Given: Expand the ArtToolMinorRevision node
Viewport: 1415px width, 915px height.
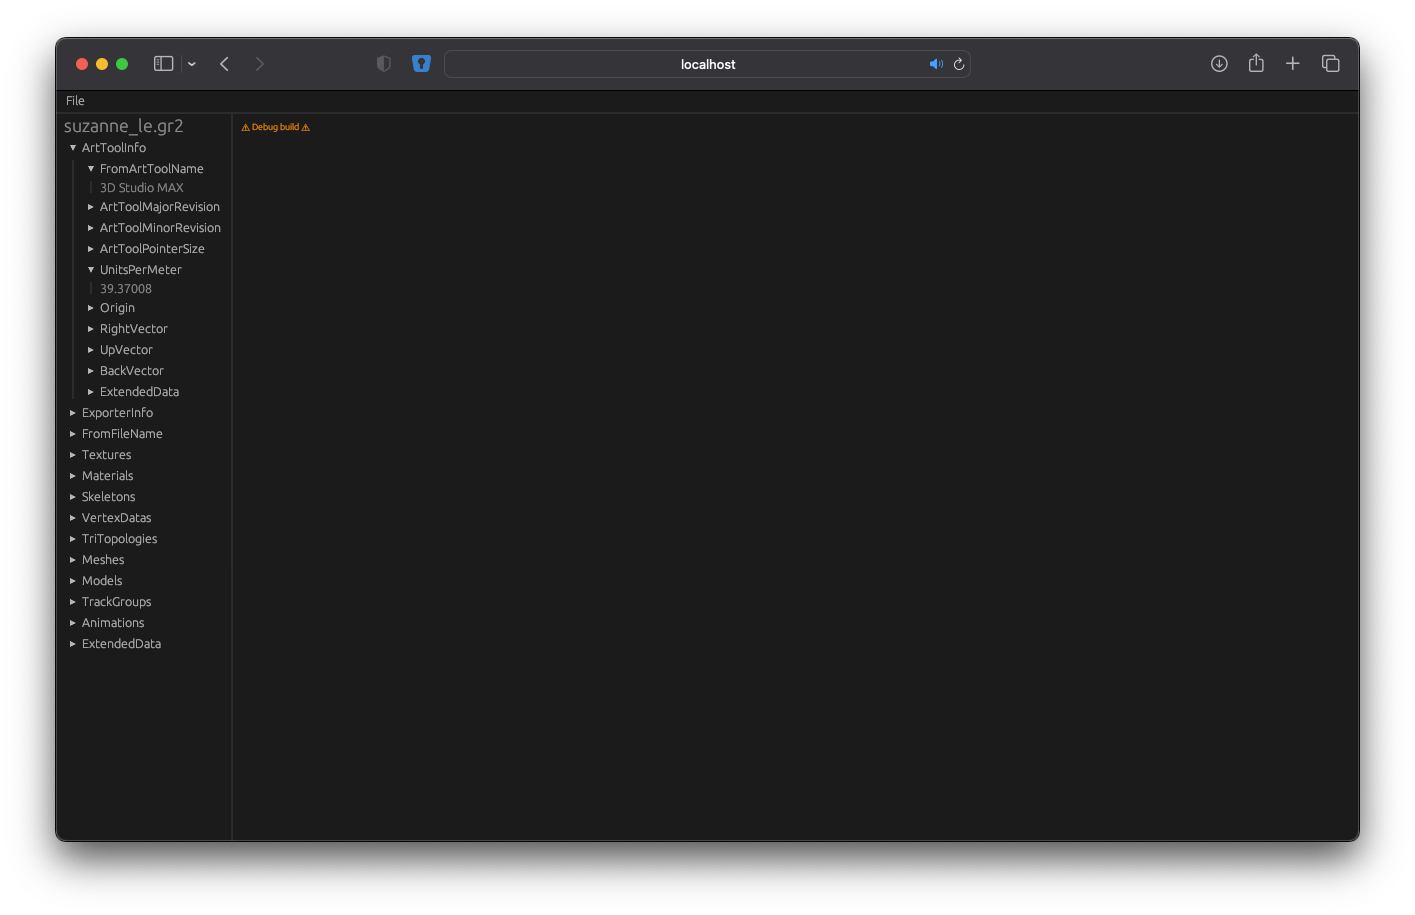Looking at the screenshot, I should (x=91, y=228).
